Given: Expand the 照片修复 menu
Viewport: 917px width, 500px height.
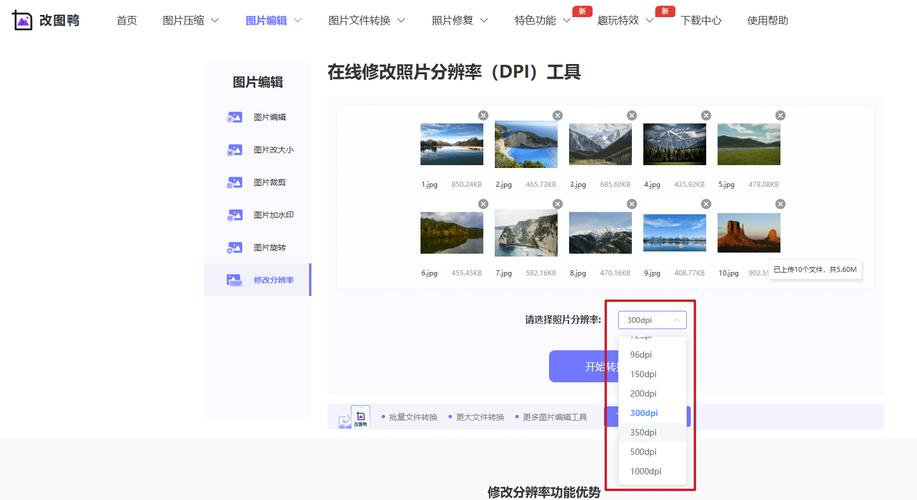Looking at the screenshot, I should (459, 20).
